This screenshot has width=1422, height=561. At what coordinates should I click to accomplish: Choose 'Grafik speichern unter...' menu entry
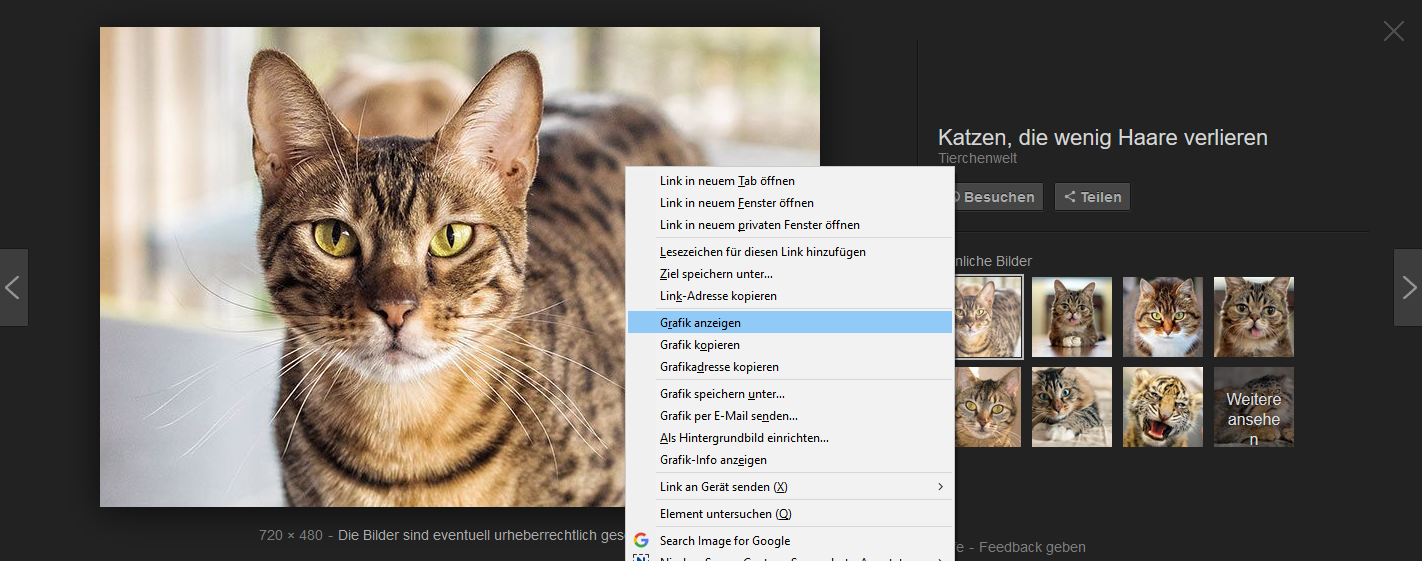tap(722, 394)
